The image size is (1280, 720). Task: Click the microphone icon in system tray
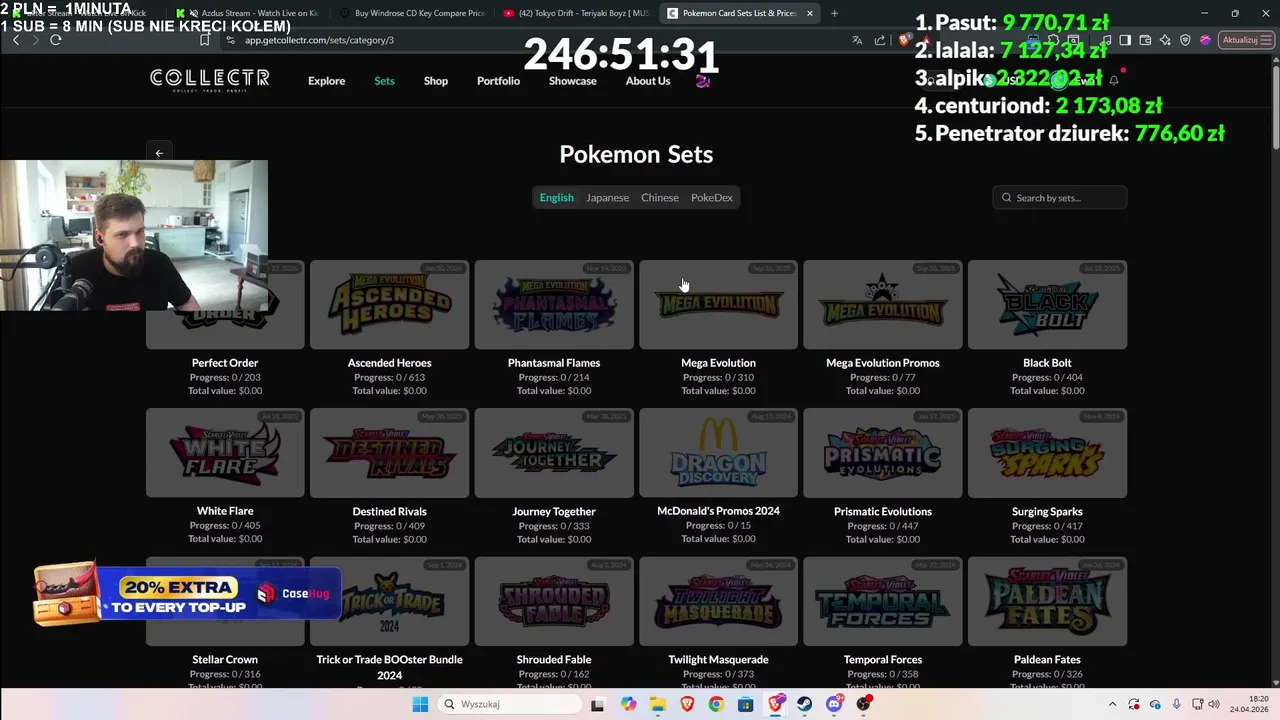tap(1177, 704)
